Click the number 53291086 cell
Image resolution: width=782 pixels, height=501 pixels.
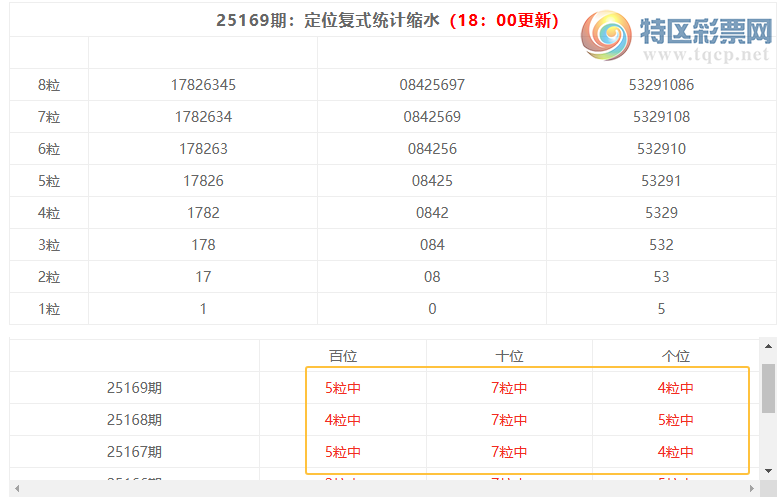[661, 85]
